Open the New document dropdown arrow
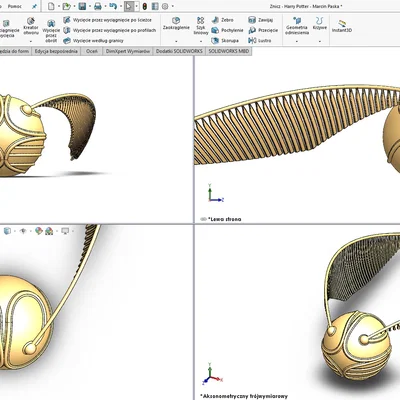The image size is (400, 400). pyautogui.click(x=58, y=6)
